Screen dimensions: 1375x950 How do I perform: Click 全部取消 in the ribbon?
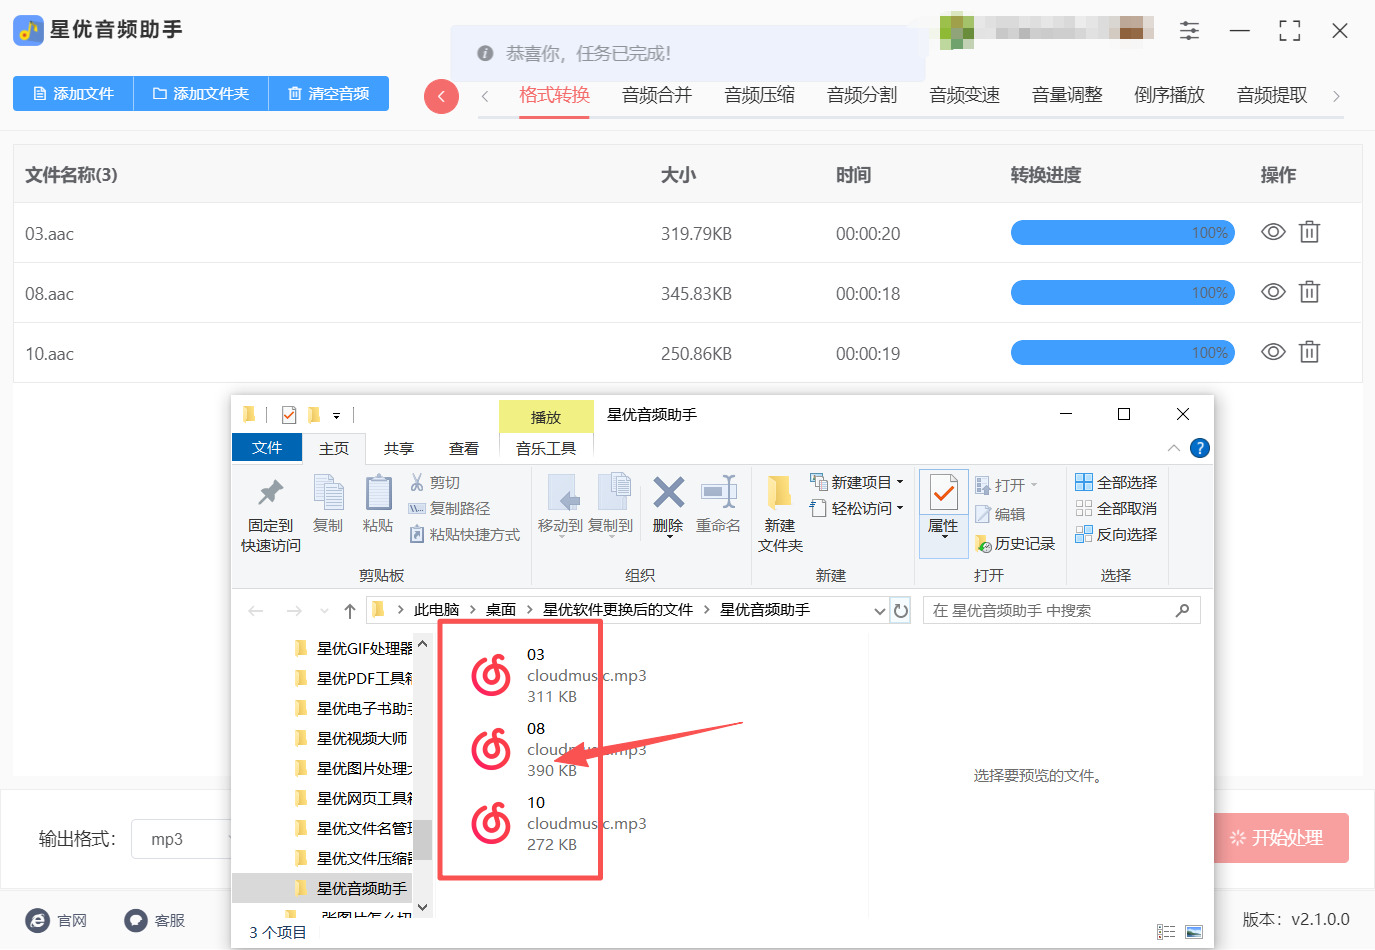coord(1116,508)
